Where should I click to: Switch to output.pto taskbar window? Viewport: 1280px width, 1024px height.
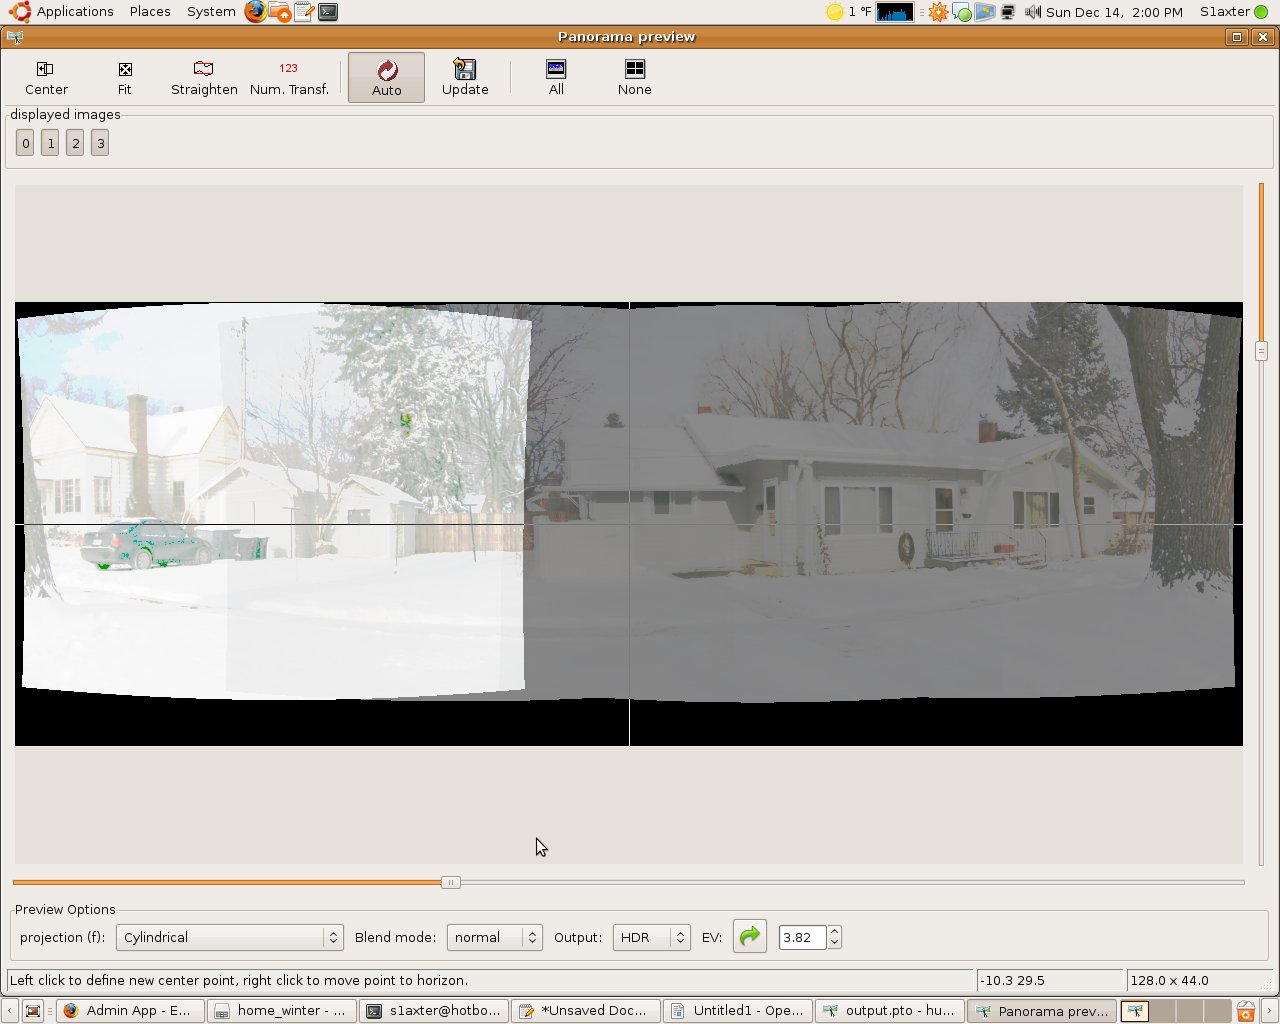click(x=889, y=1011)
